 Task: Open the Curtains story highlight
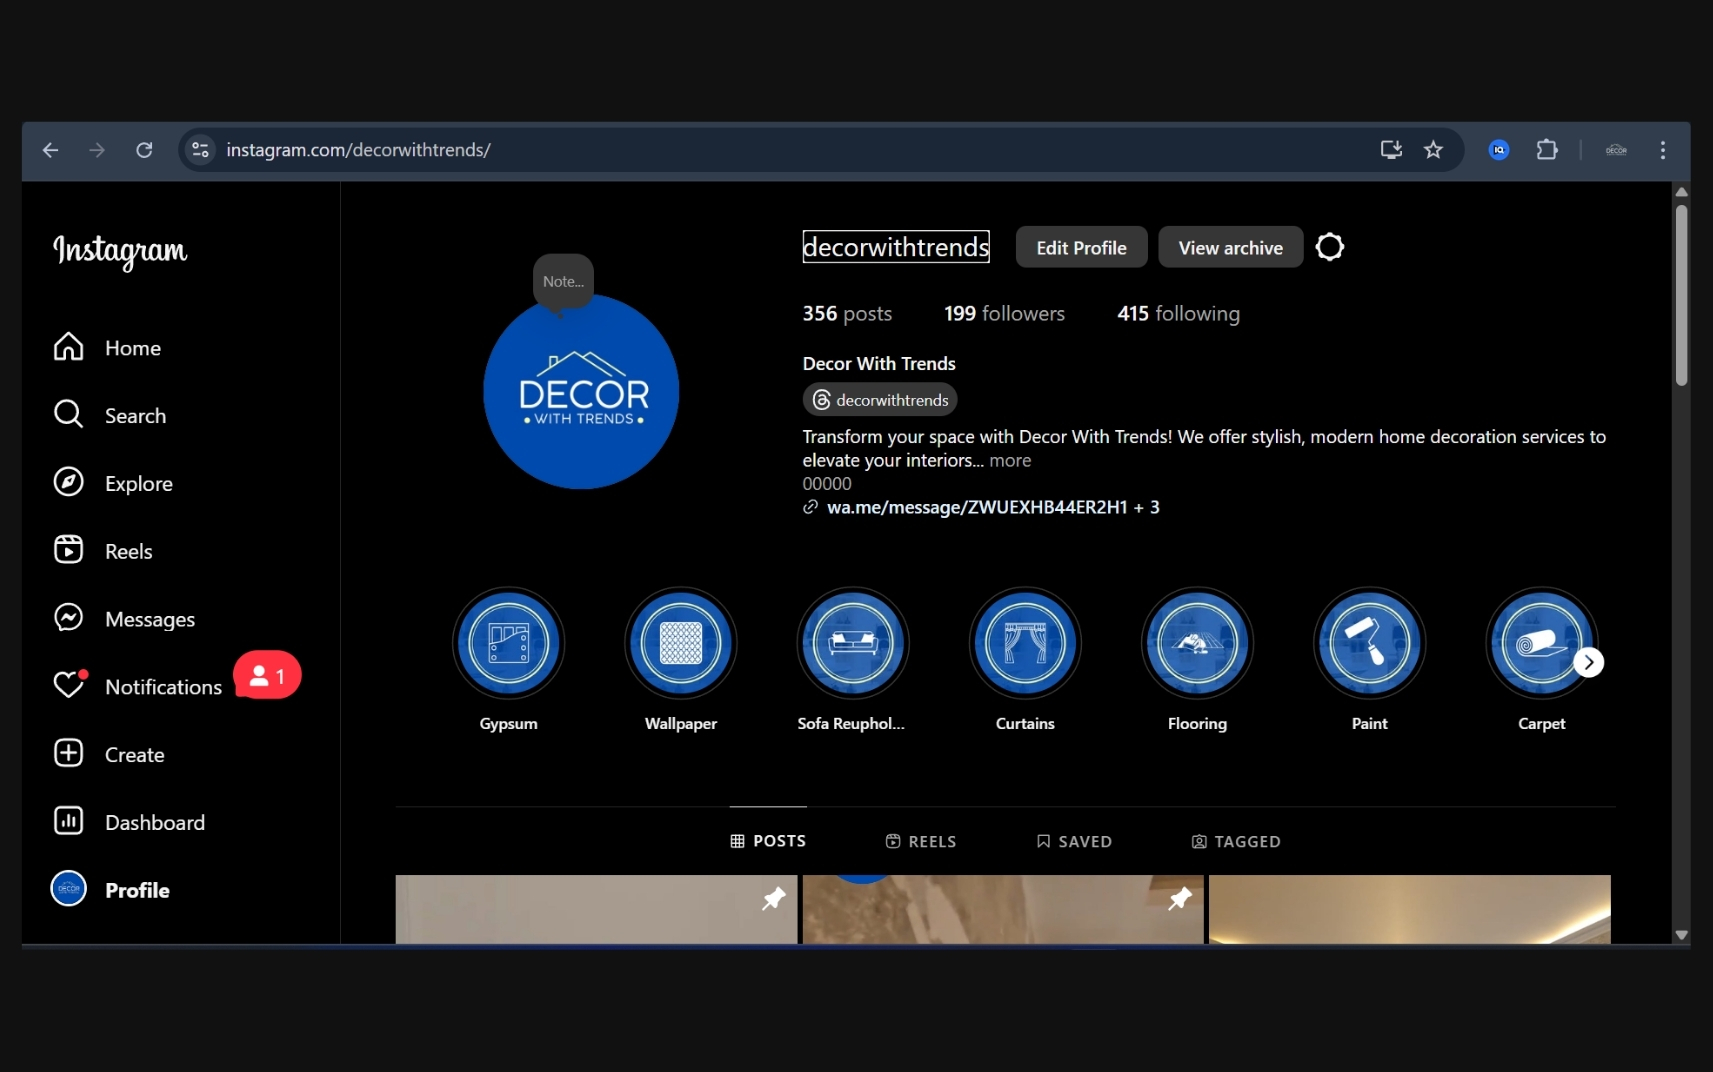(x=1025, y=643)
